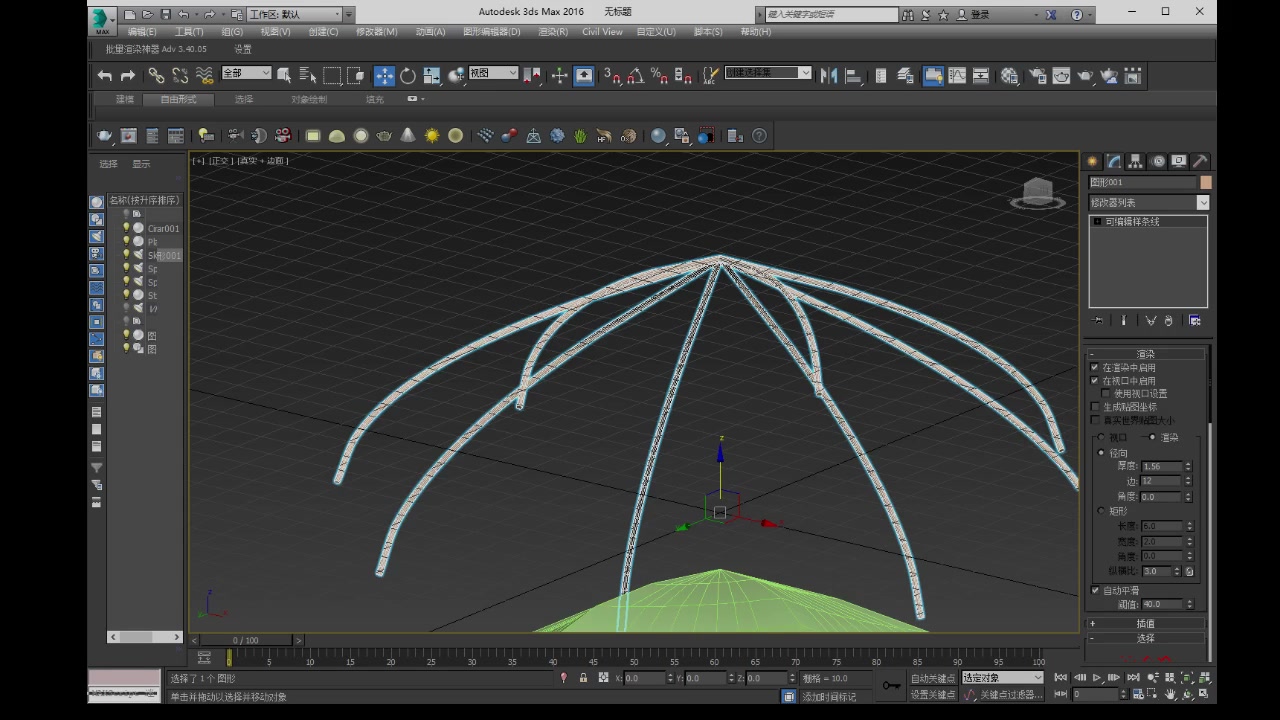Check 生成贴图坐标 checkbox

1094,407
